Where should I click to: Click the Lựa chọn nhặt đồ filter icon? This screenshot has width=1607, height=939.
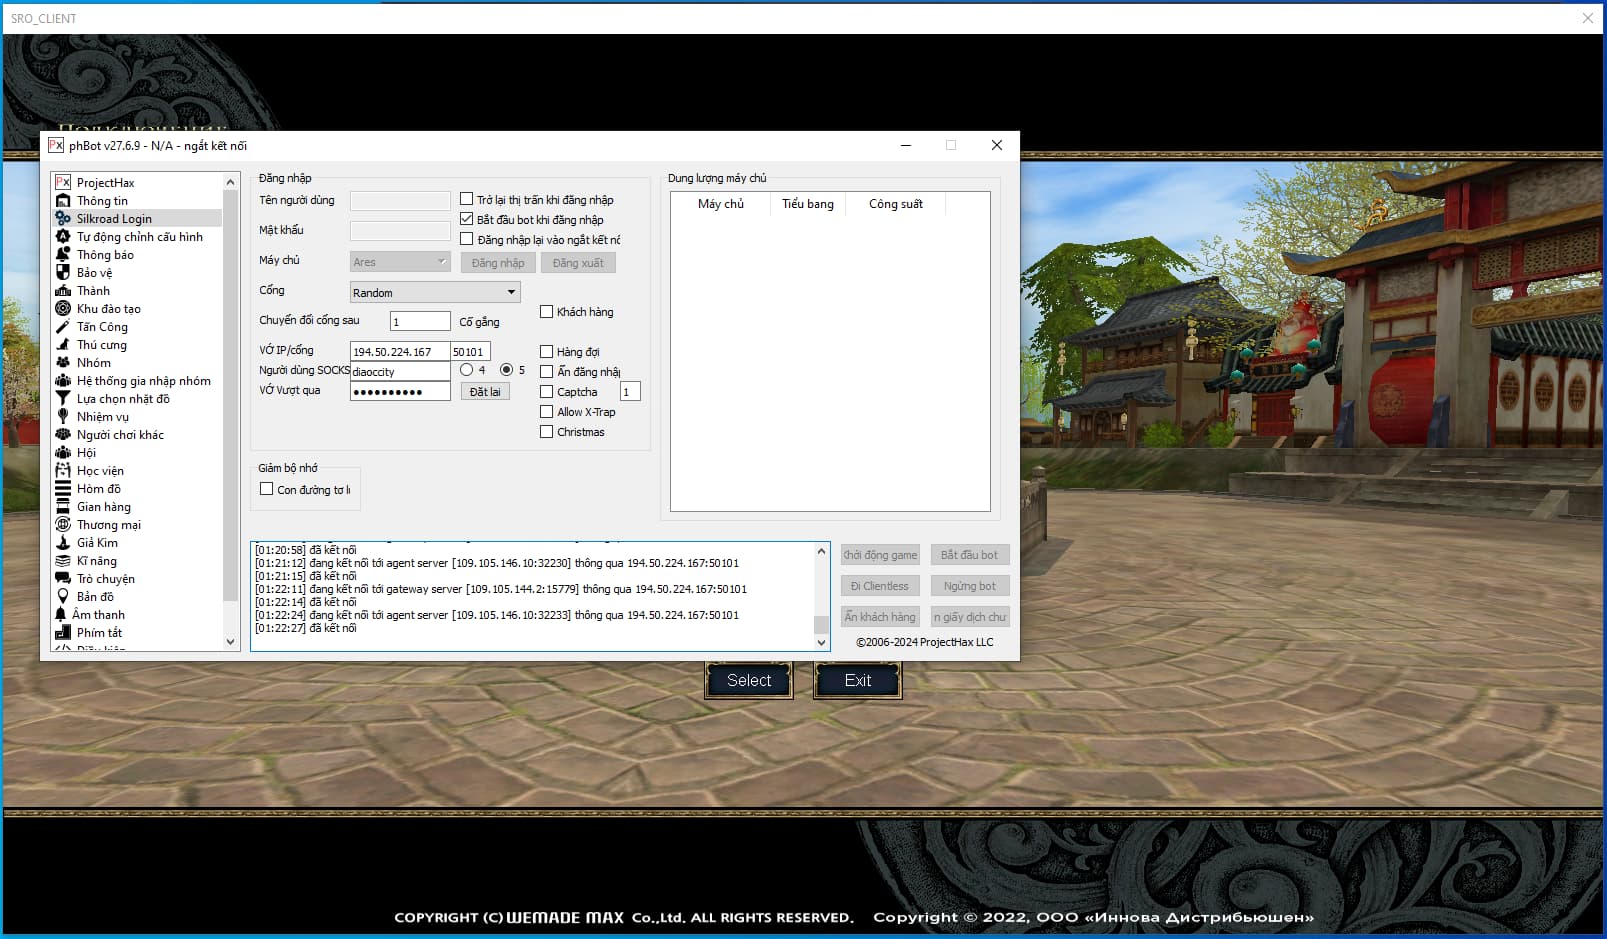tap(63, 399)
